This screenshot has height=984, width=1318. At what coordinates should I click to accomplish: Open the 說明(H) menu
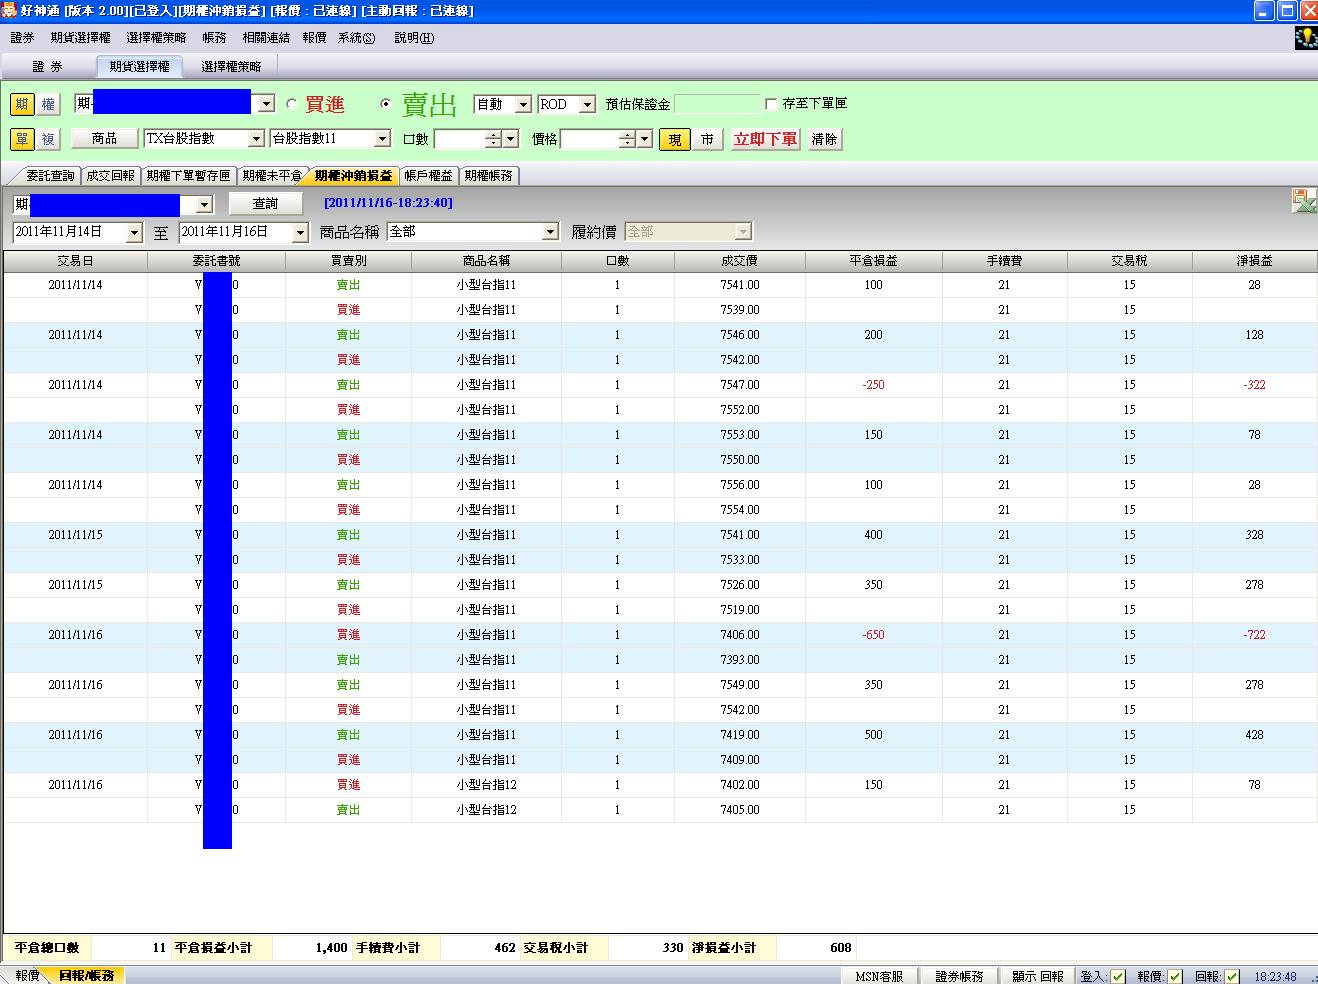click(414, 38)
